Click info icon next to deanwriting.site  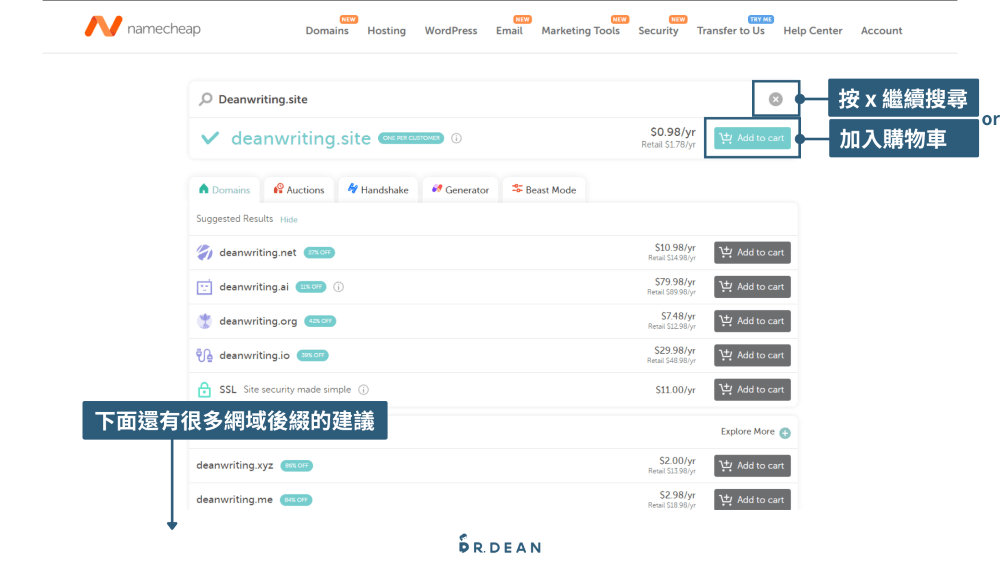tap(457, 138)
